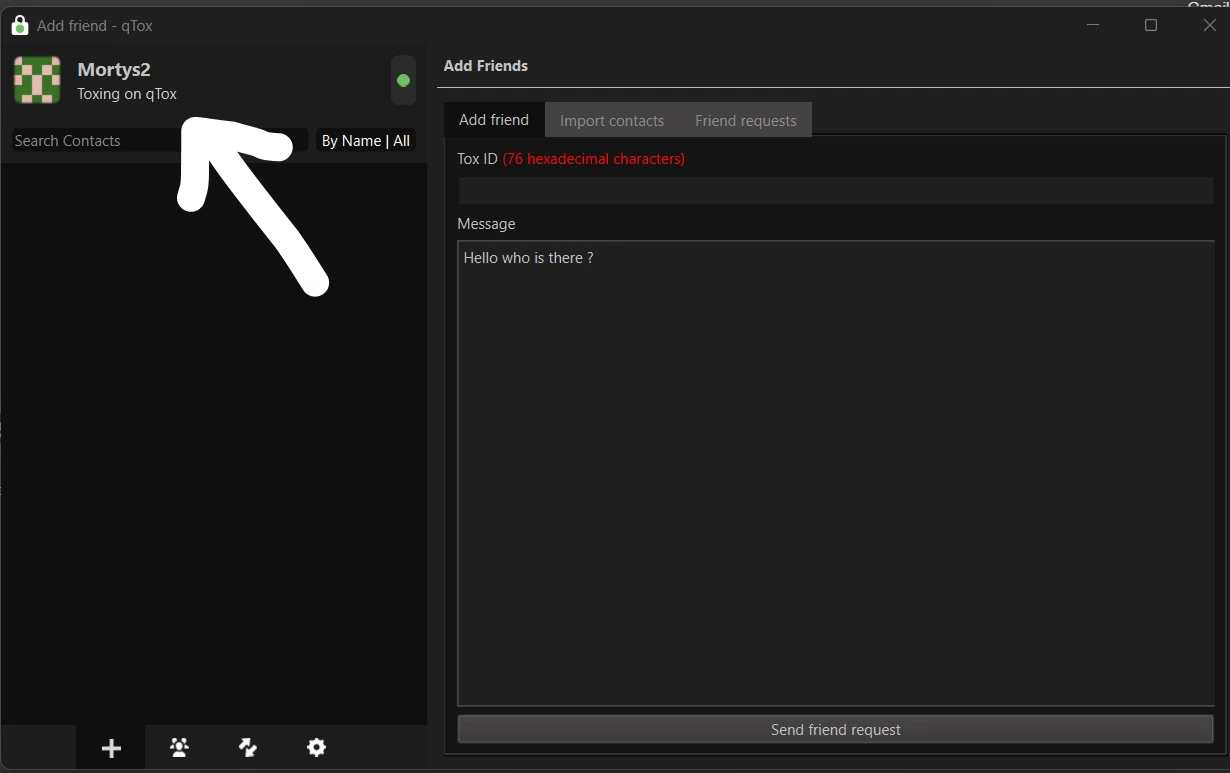Image resolution: width=1230 pixels, height=773 pixels.
Task: Select the Add friend tab
Action: pos(494,120)
